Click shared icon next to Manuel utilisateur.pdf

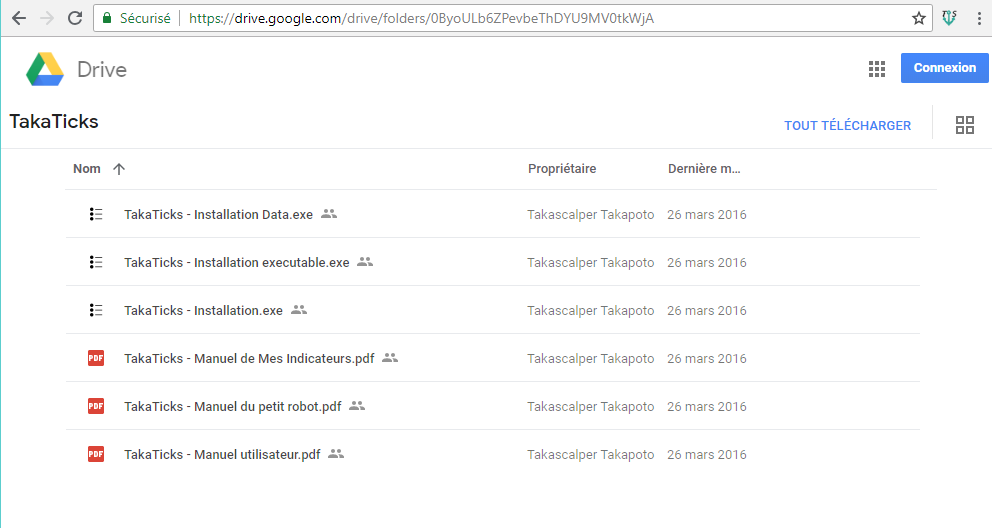pos(336,453)
